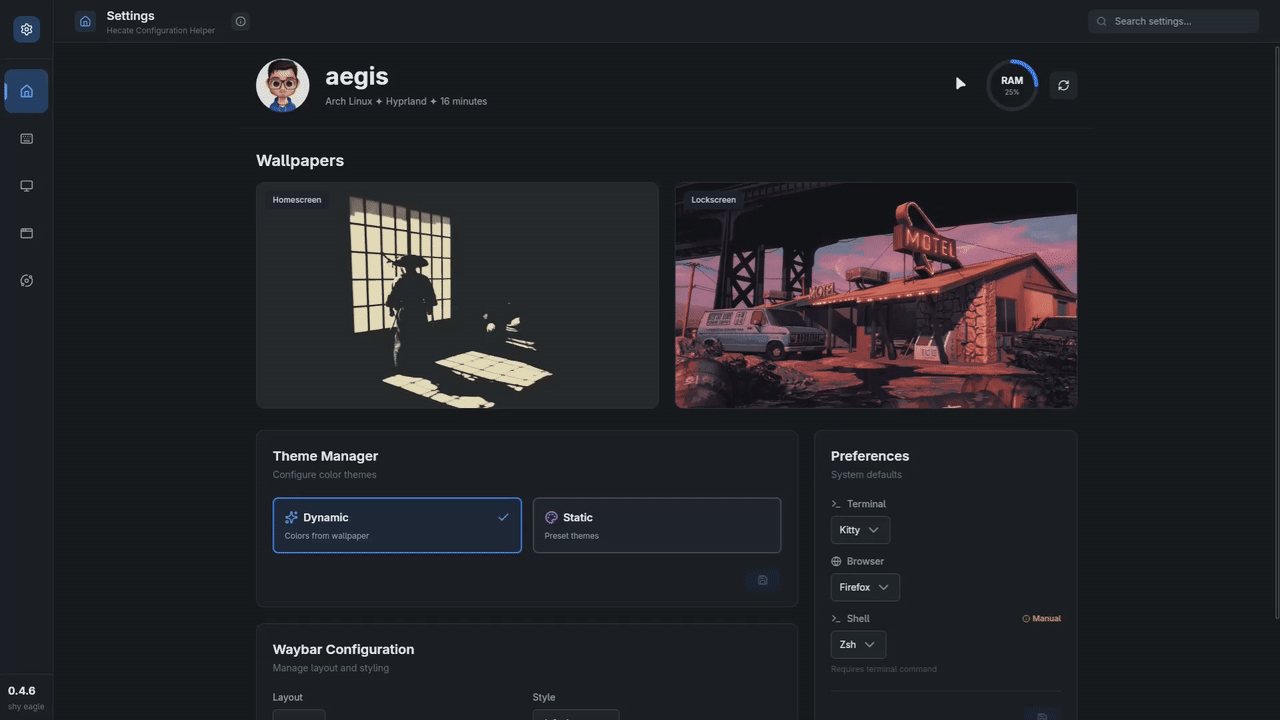Click the 'Hecate Configuration Helper' subtitle
Screen dimensions: 1280x720
[161, 30]
